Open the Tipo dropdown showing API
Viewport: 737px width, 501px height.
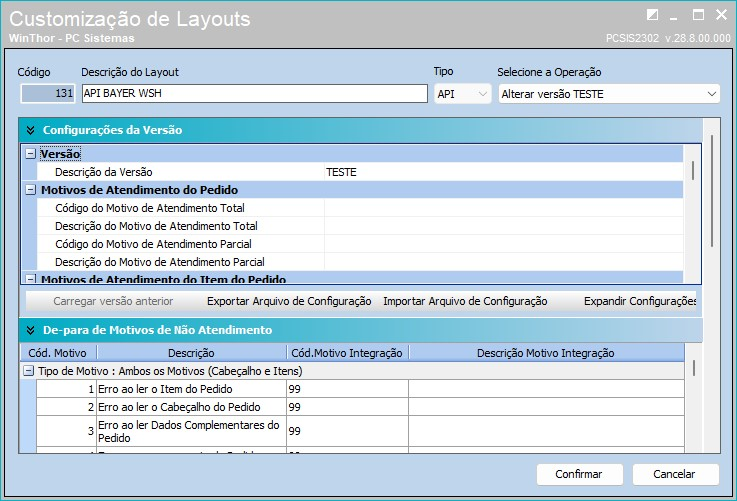pyautogui.click(x=463, y=94)
